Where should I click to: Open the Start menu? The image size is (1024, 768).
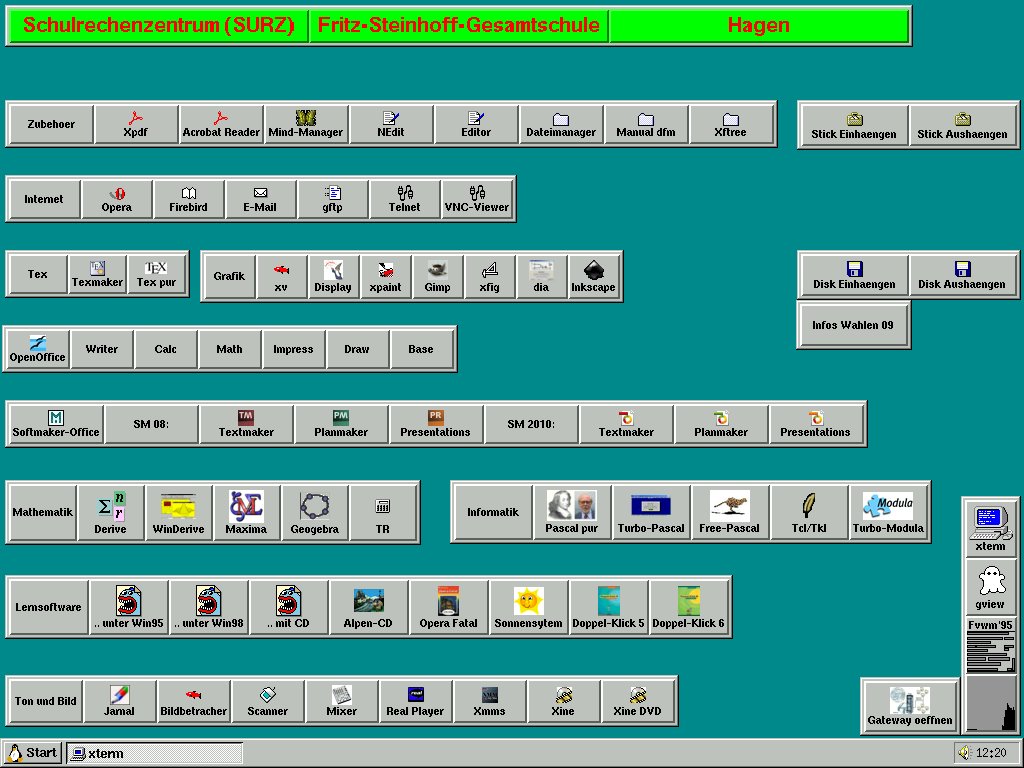32,753
